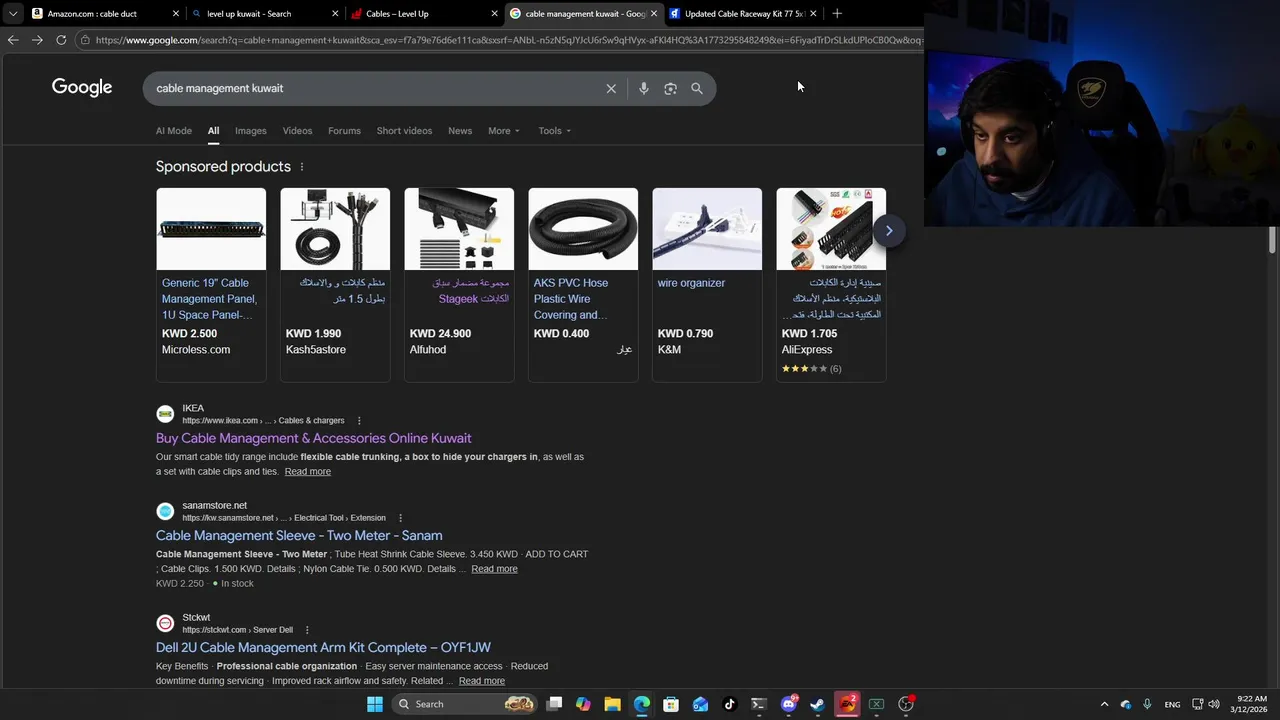Open options for Stckwt result
The height and width of the screenshot is (720, 1280).
[x=307, y=630]
